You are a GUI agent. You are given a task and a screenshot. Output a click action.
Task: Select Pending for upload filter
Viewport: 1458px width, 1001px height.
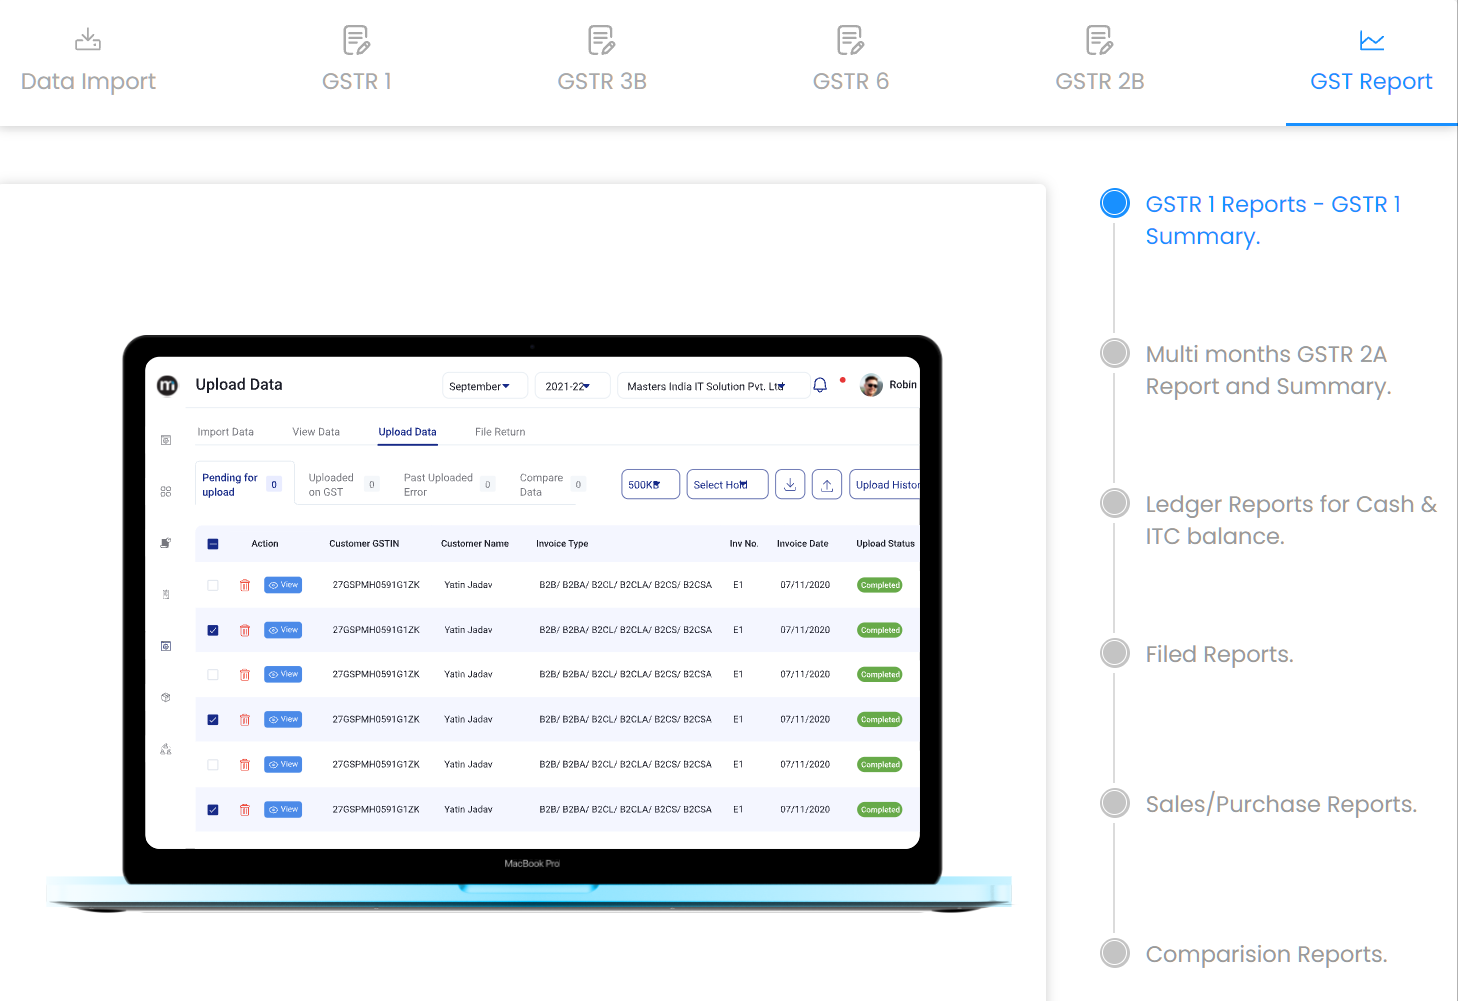[x=244, y=484]
